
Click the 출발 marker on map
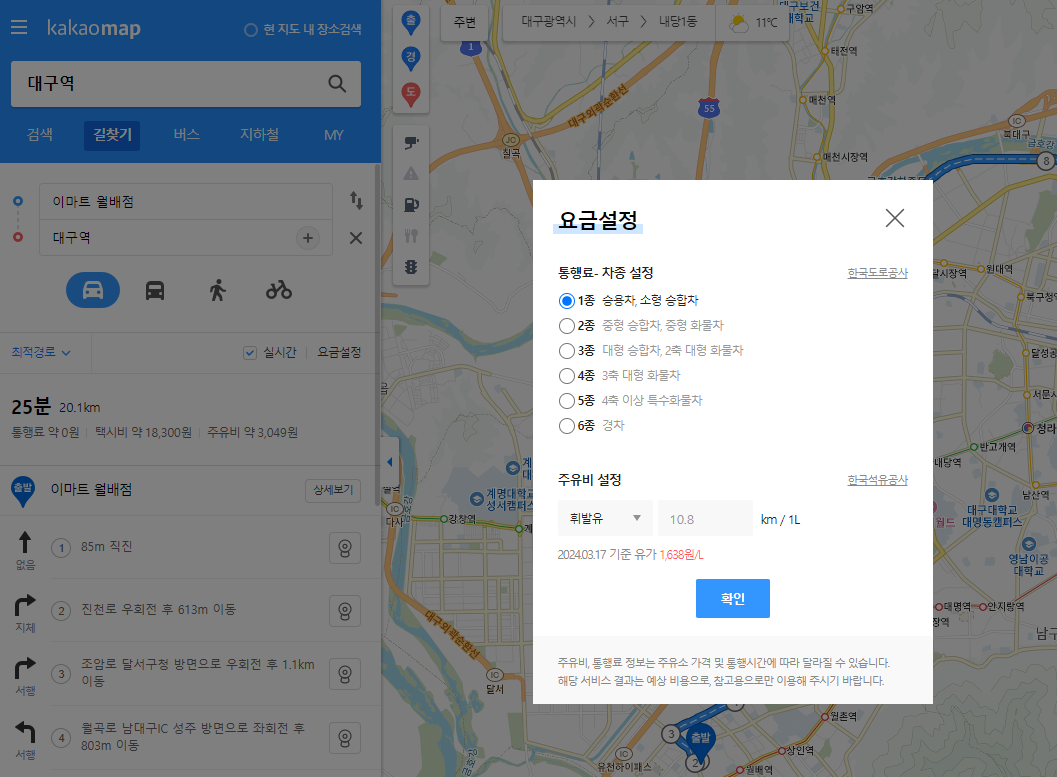(x=700, y=745)
